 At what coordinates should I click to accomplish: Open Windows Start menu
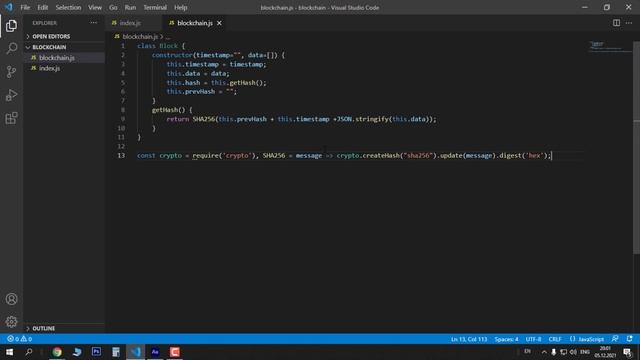(9, 352)
